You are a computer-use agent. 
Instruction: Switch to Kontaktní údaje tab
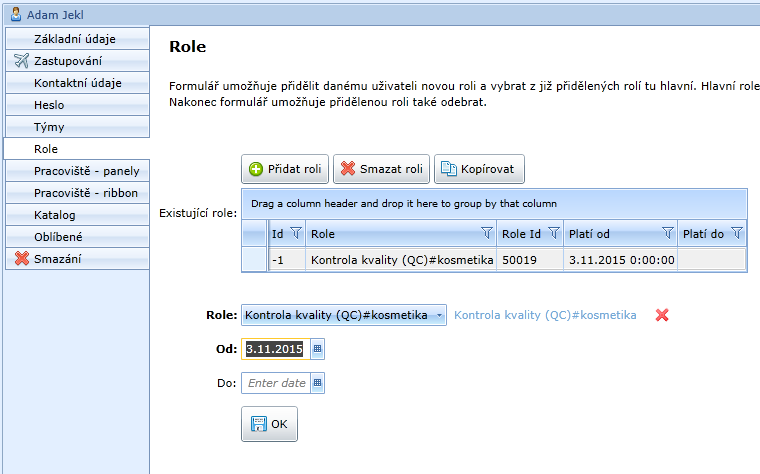[x=76, y=83]
